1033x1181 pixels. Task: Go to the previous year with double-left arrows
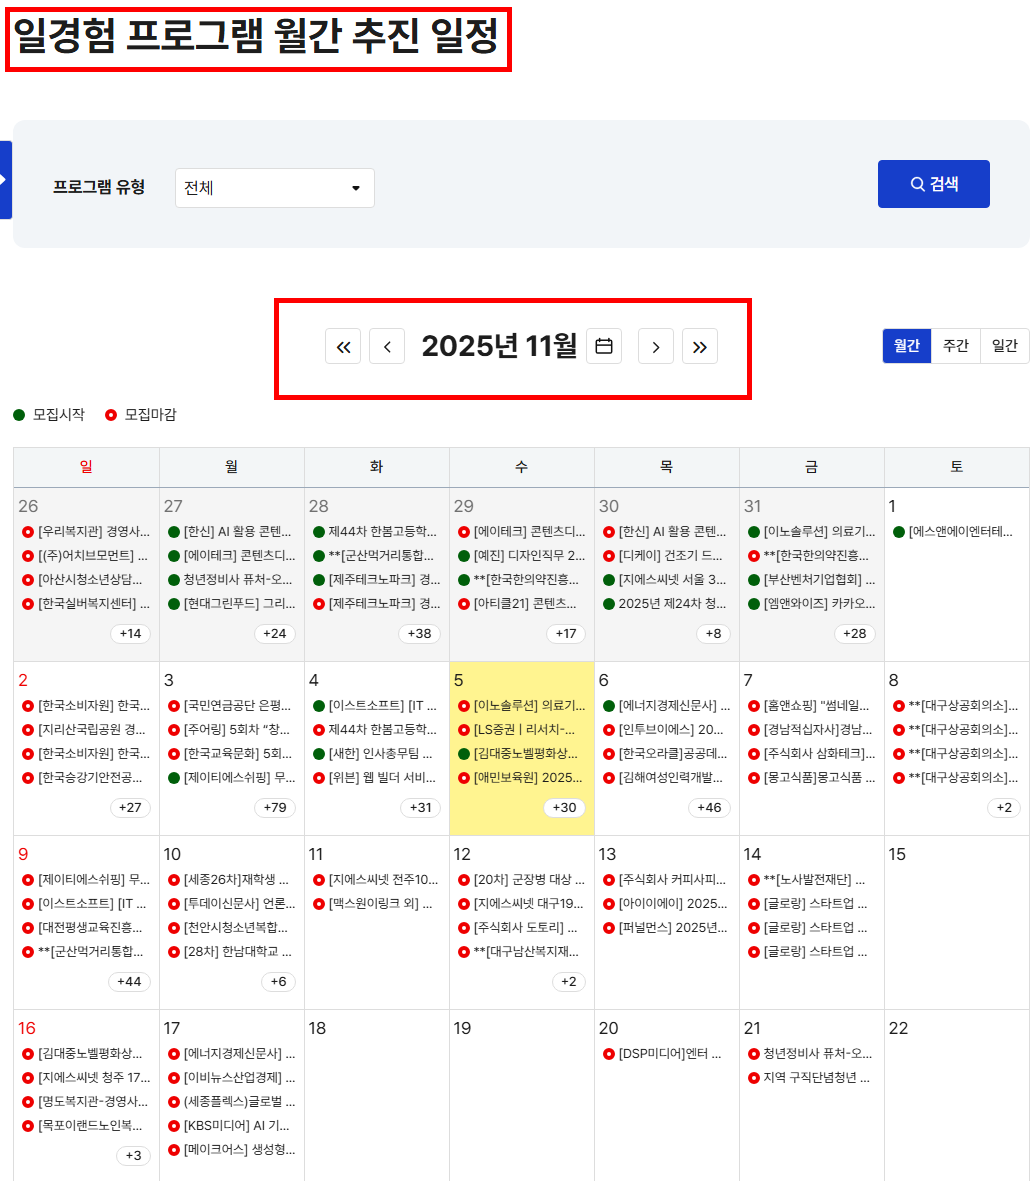click(343, 346)
